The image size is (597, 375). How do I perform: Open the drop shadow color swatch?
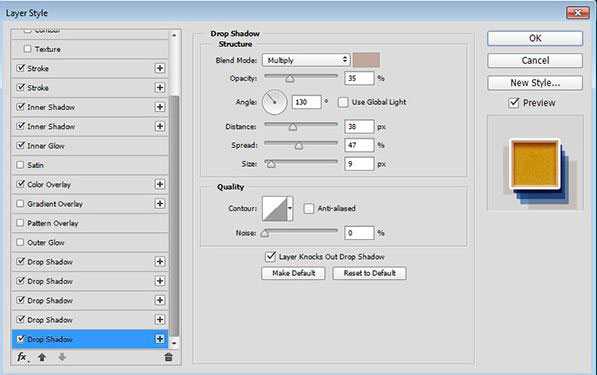tap(366, 60)
